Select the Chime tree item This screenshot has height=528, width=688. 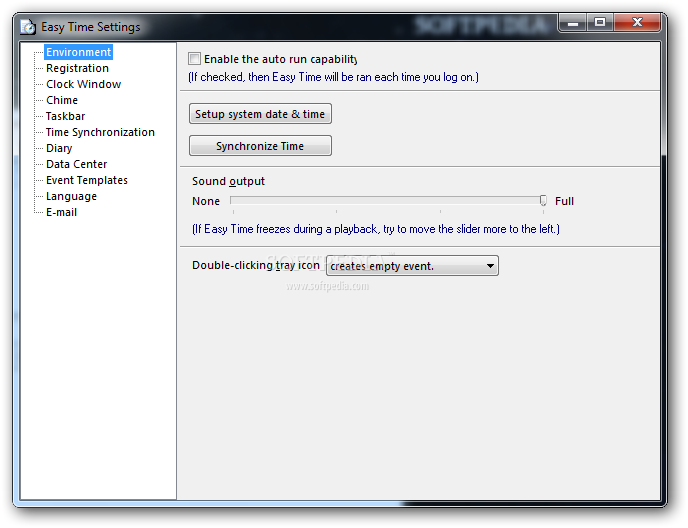62,101
